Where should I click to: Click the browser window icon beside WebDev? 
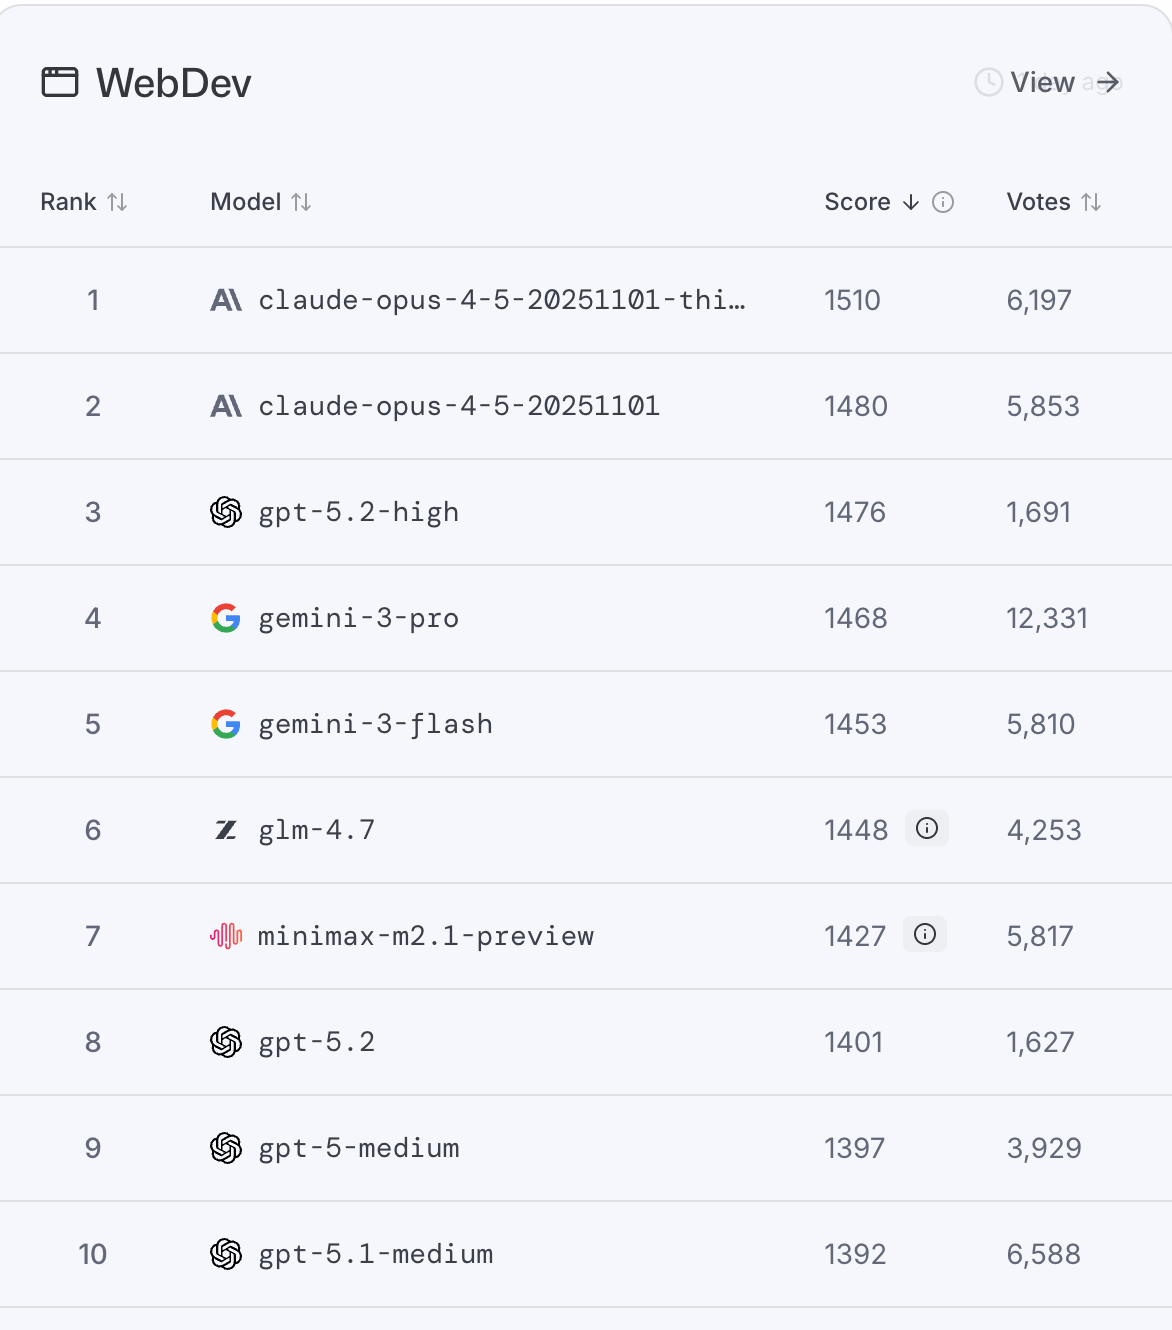tap(60, 82)
